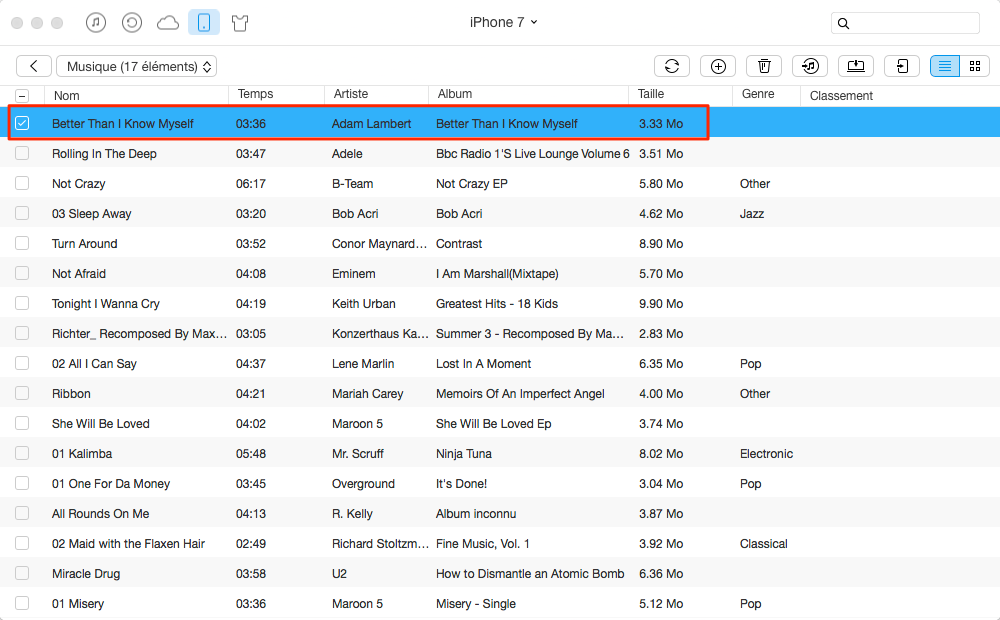Click artist Mariah Carey

(x=367, y=394)
